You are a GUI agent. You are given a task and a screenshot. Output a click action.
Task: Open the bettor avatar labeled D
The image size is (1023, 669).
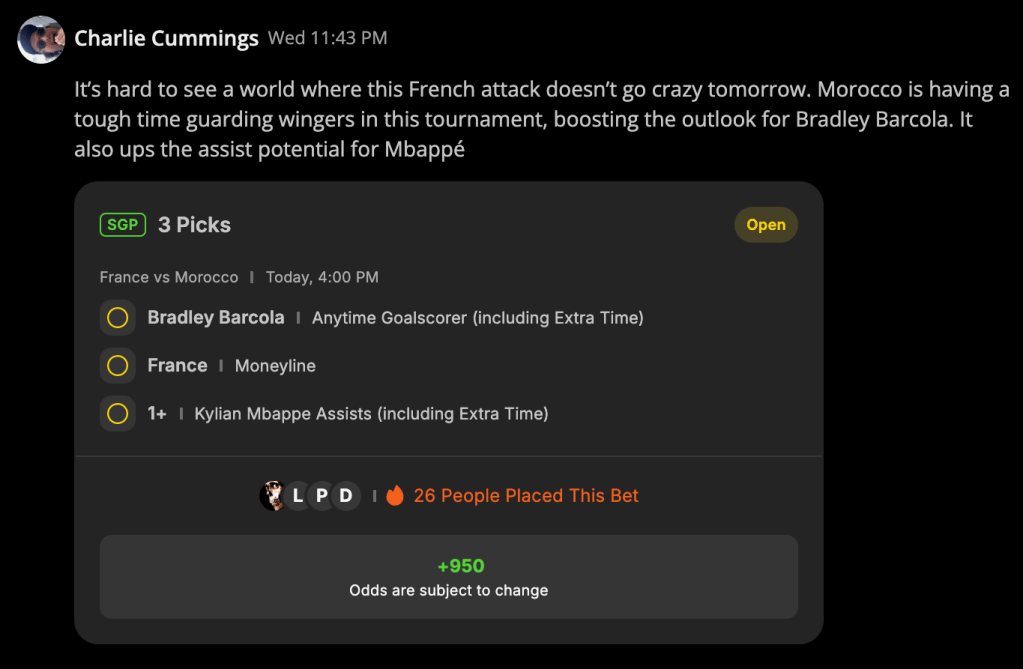click(346, 495)
